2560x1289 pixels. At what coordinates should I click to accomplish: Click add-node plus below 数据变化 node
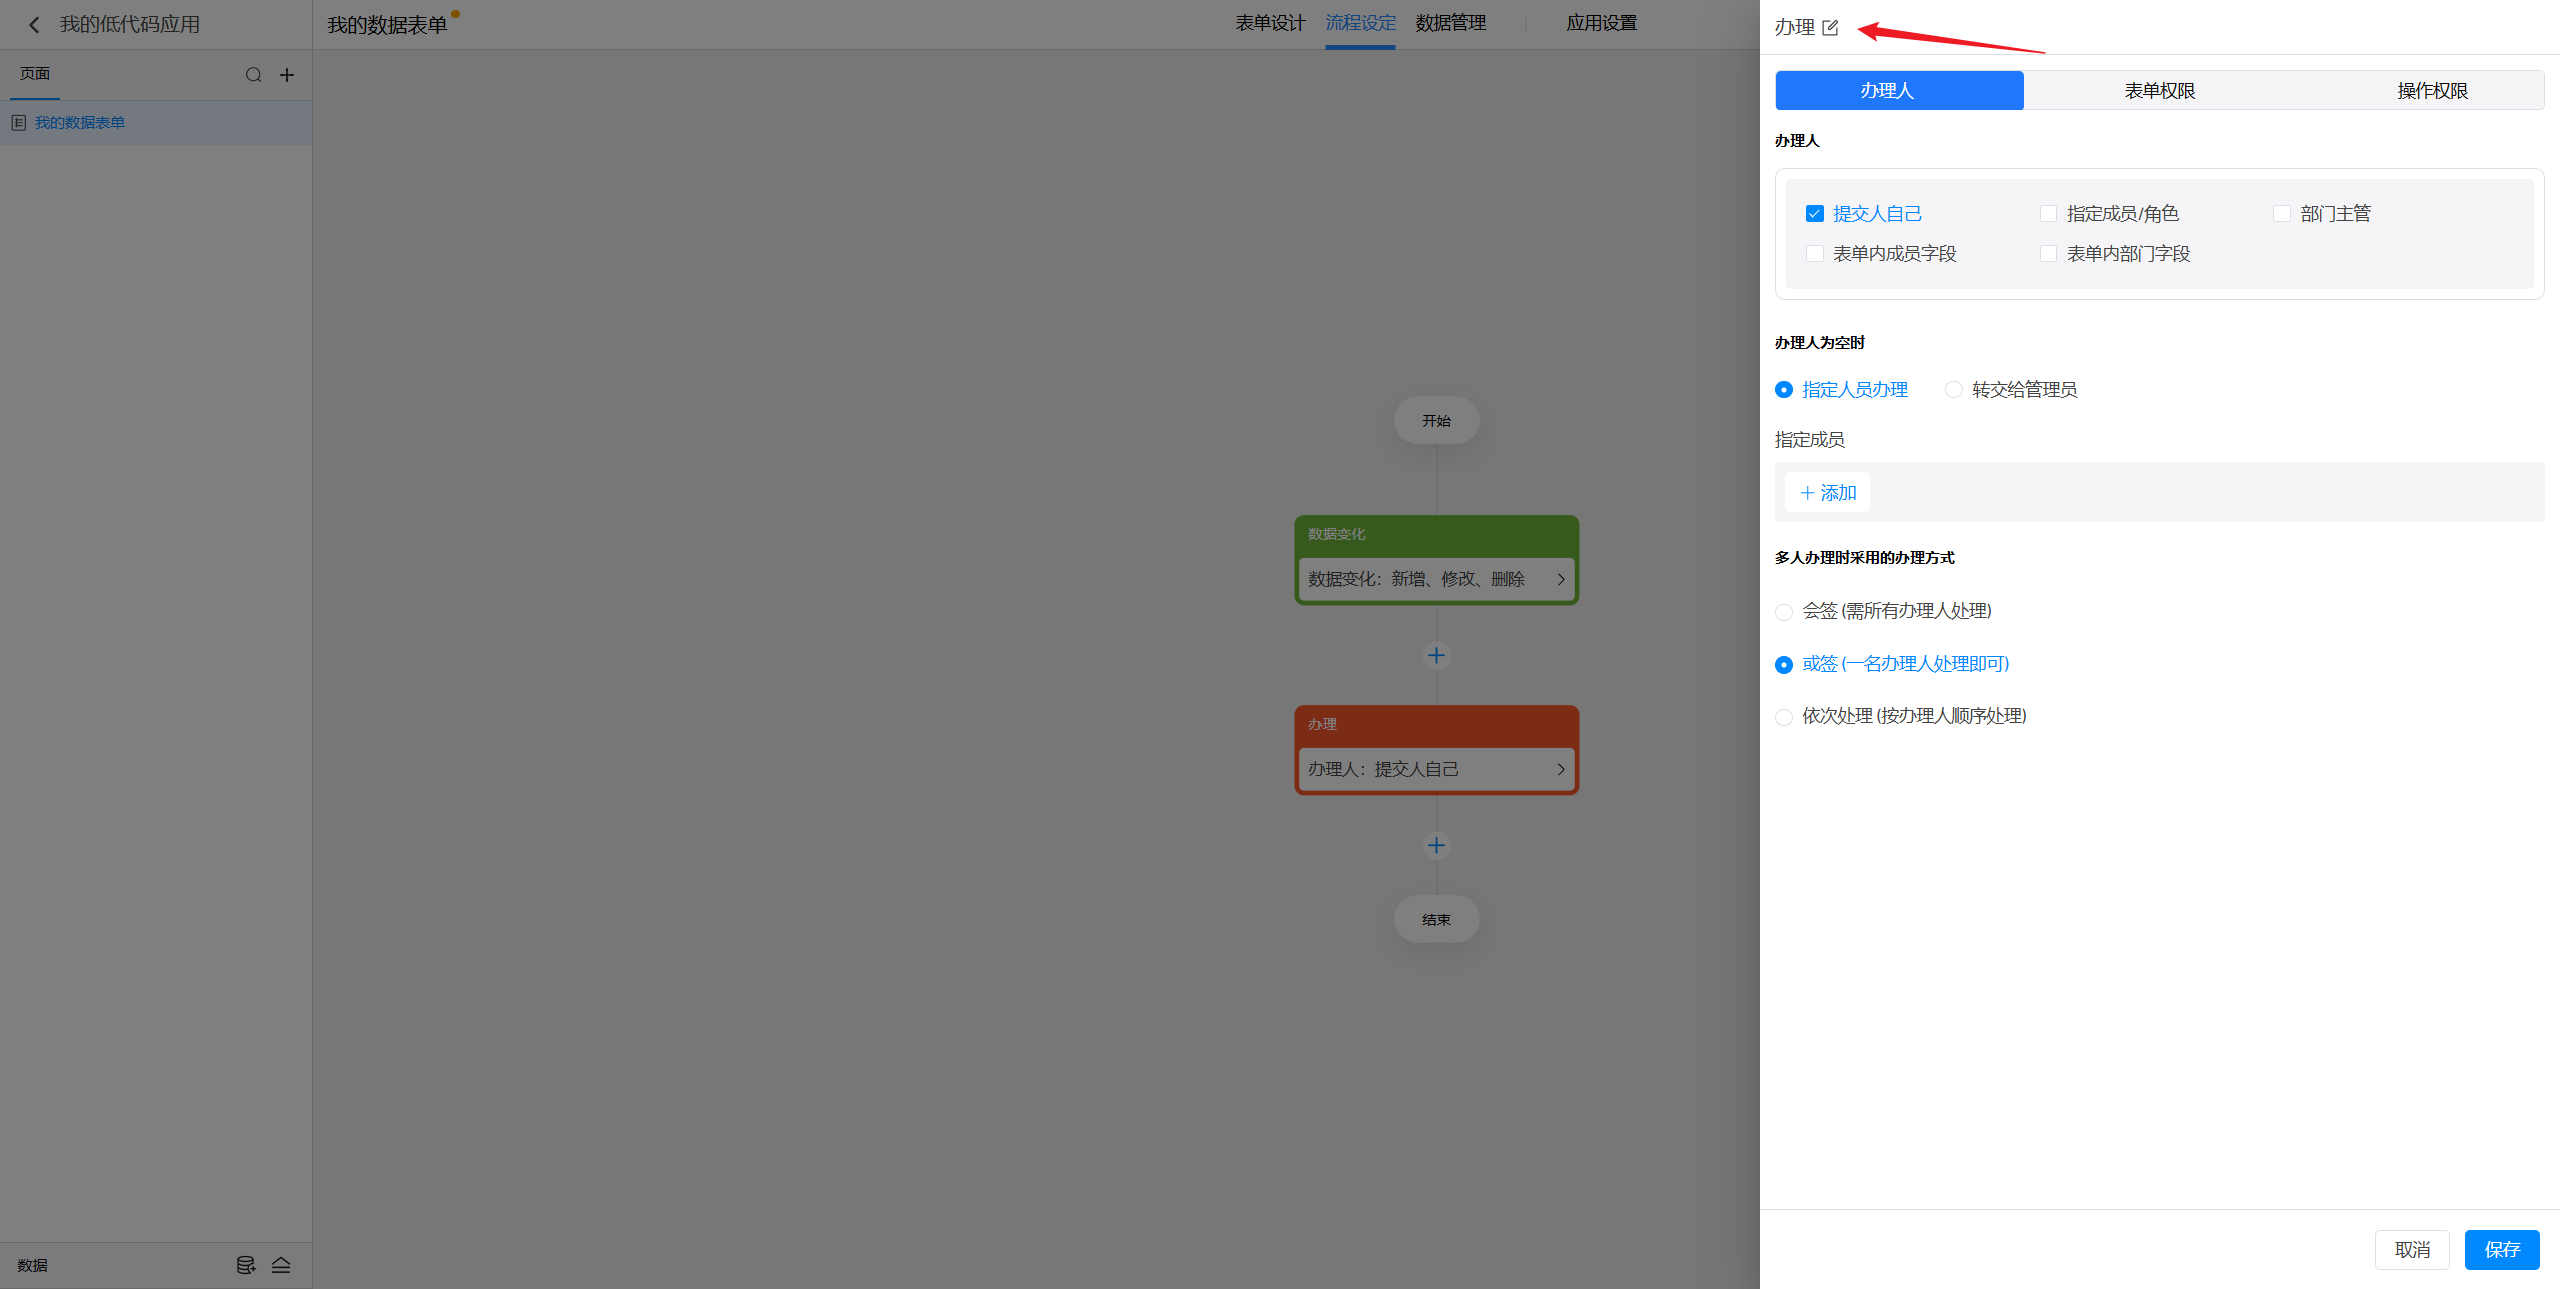[x=1436, y=656]
